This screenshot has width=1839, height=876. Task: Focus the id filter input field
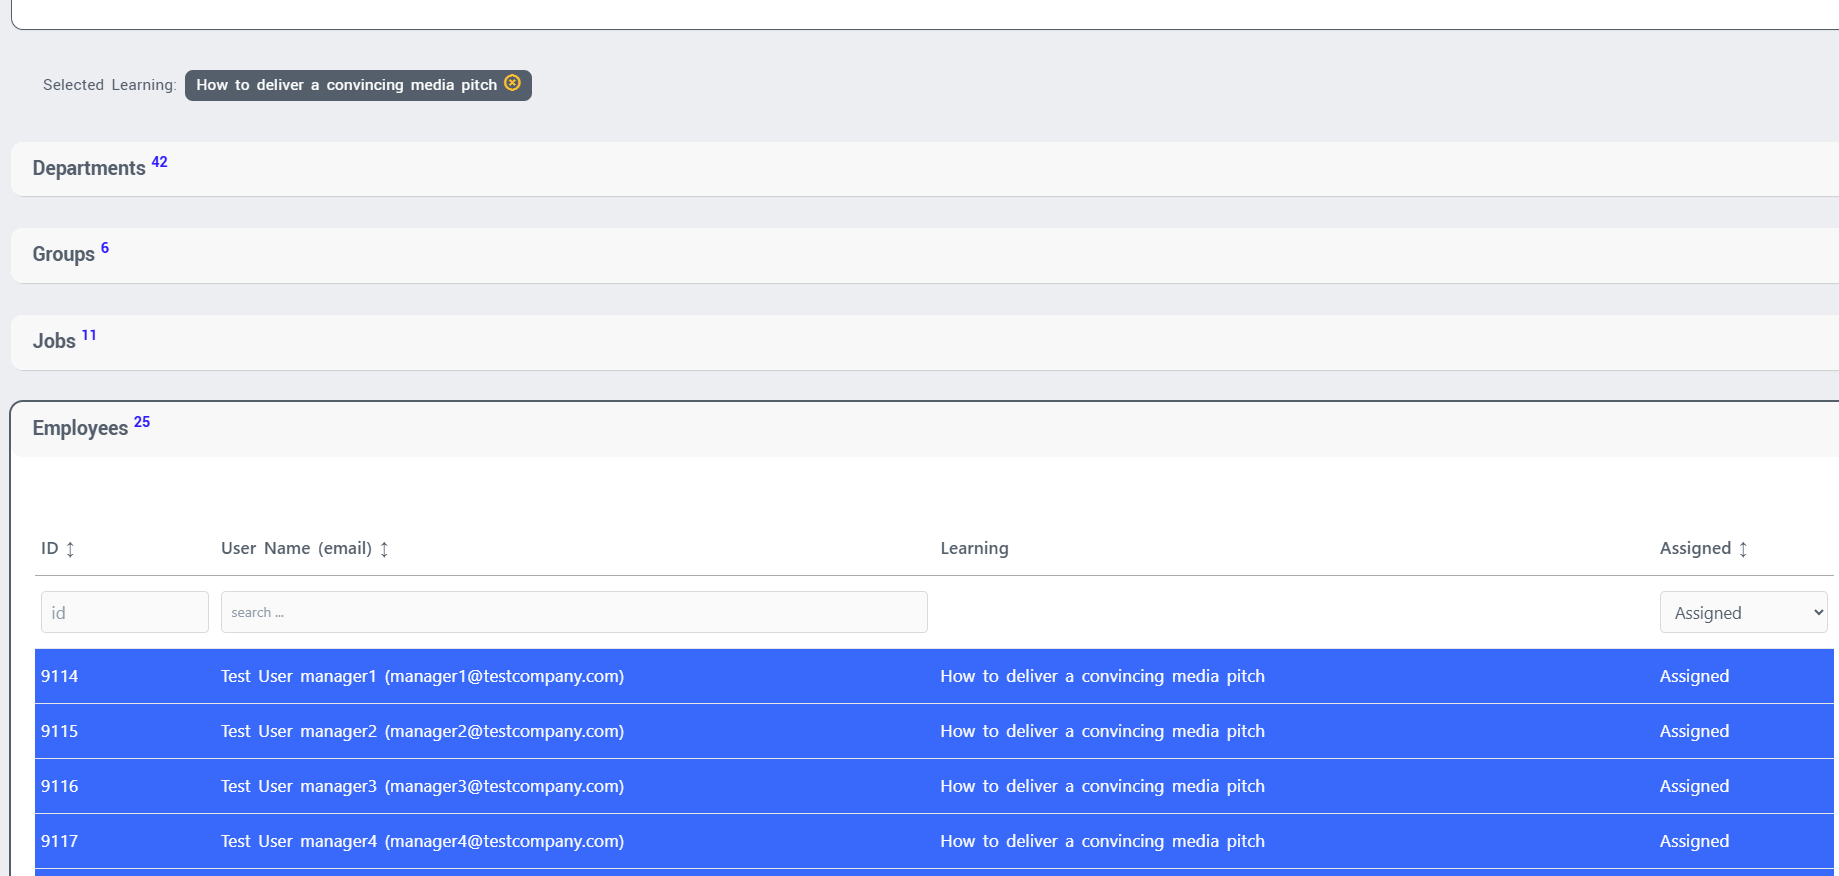click(125, 612)
